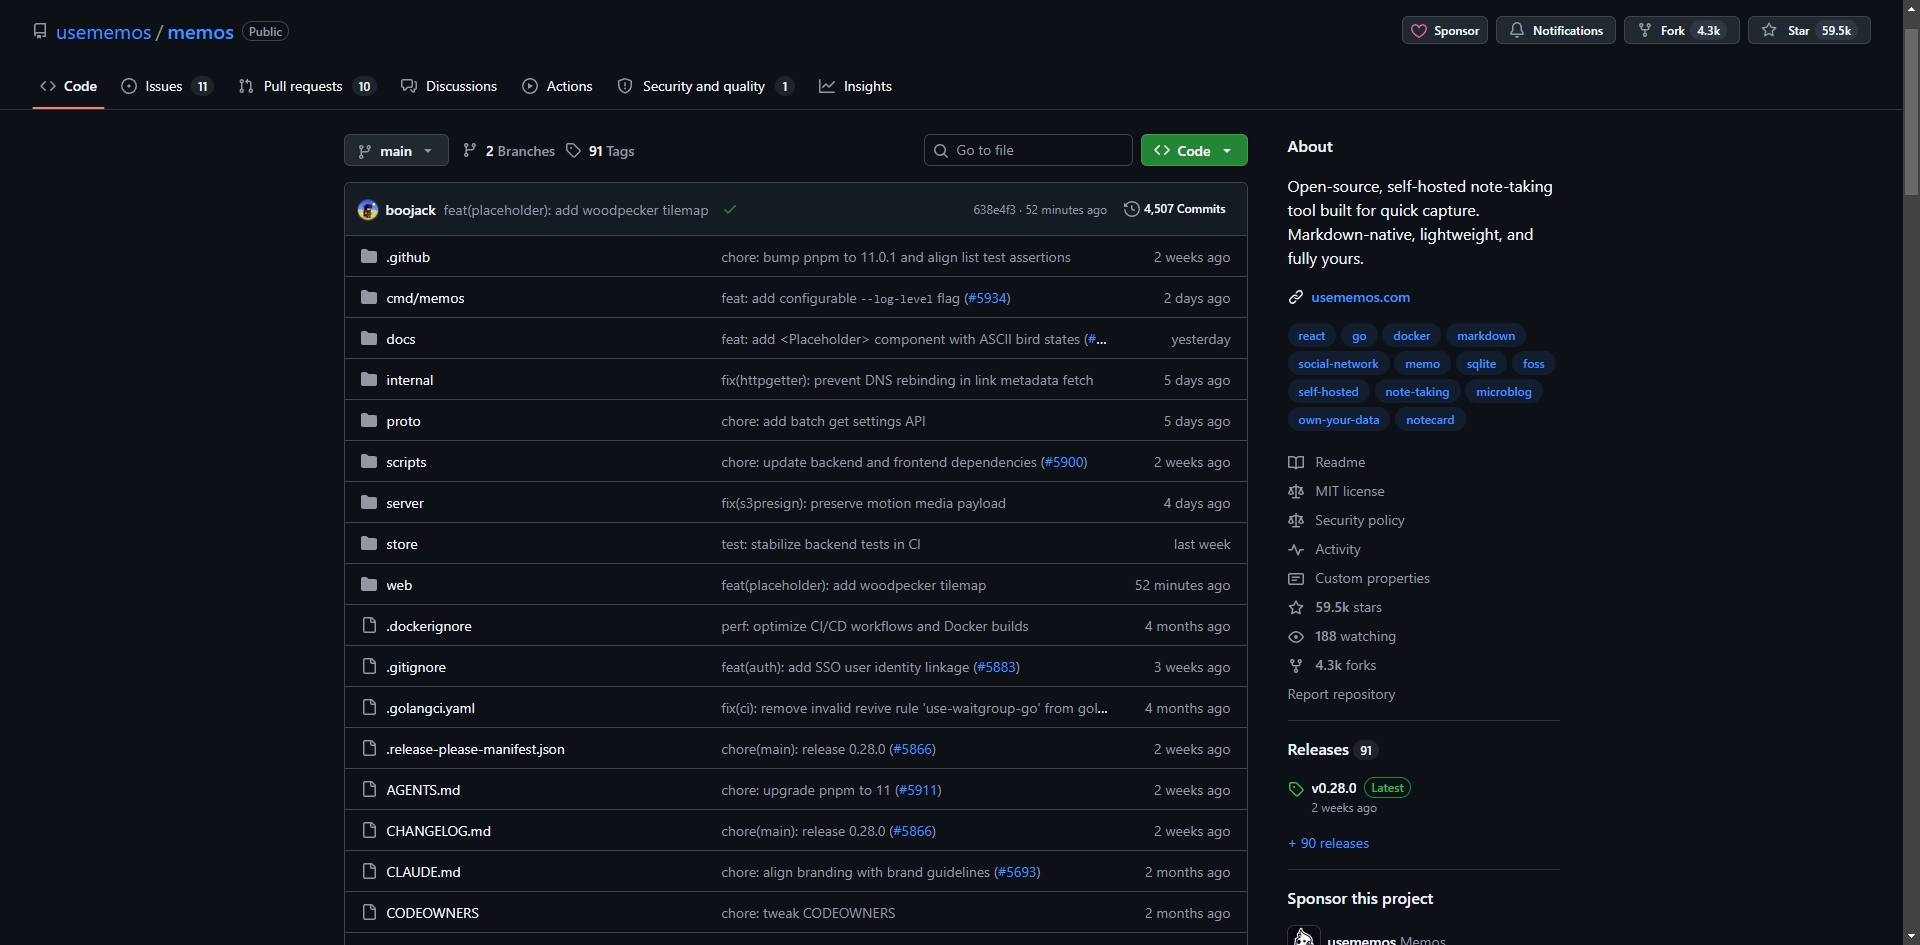The height and width of the screenshot is (945, 1920).
Task: Click the web folder icon
Action: [369, 585]
